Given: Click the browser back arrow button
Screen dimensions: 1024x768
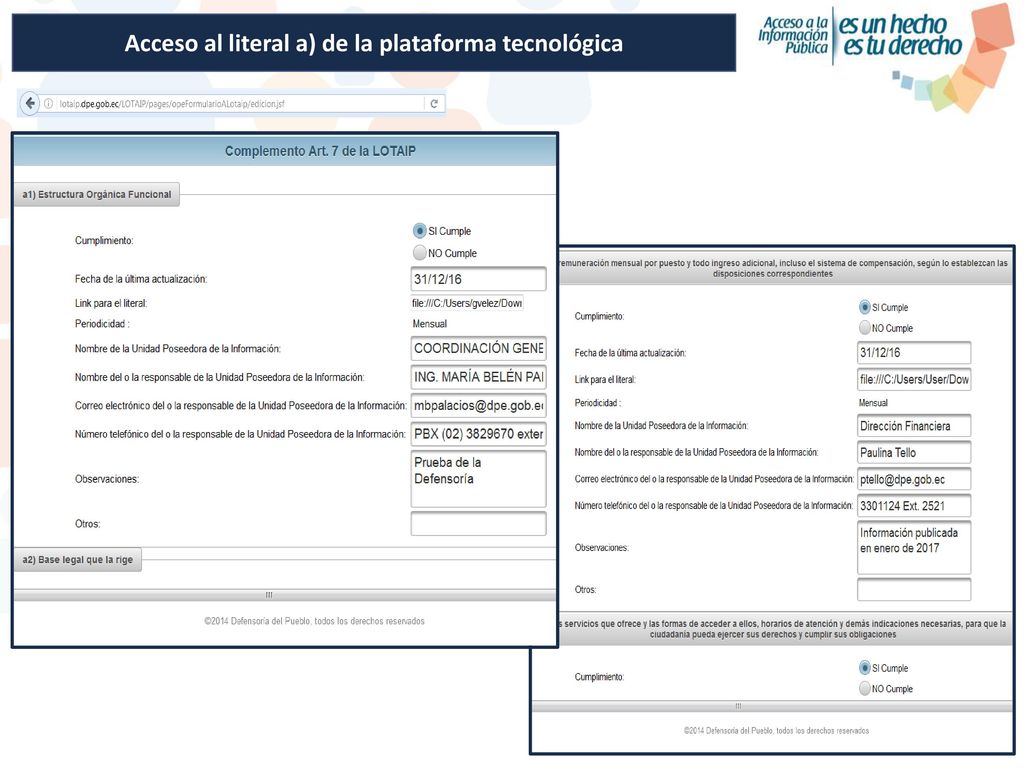Looking at the screenshot, I should click(30, 103).
